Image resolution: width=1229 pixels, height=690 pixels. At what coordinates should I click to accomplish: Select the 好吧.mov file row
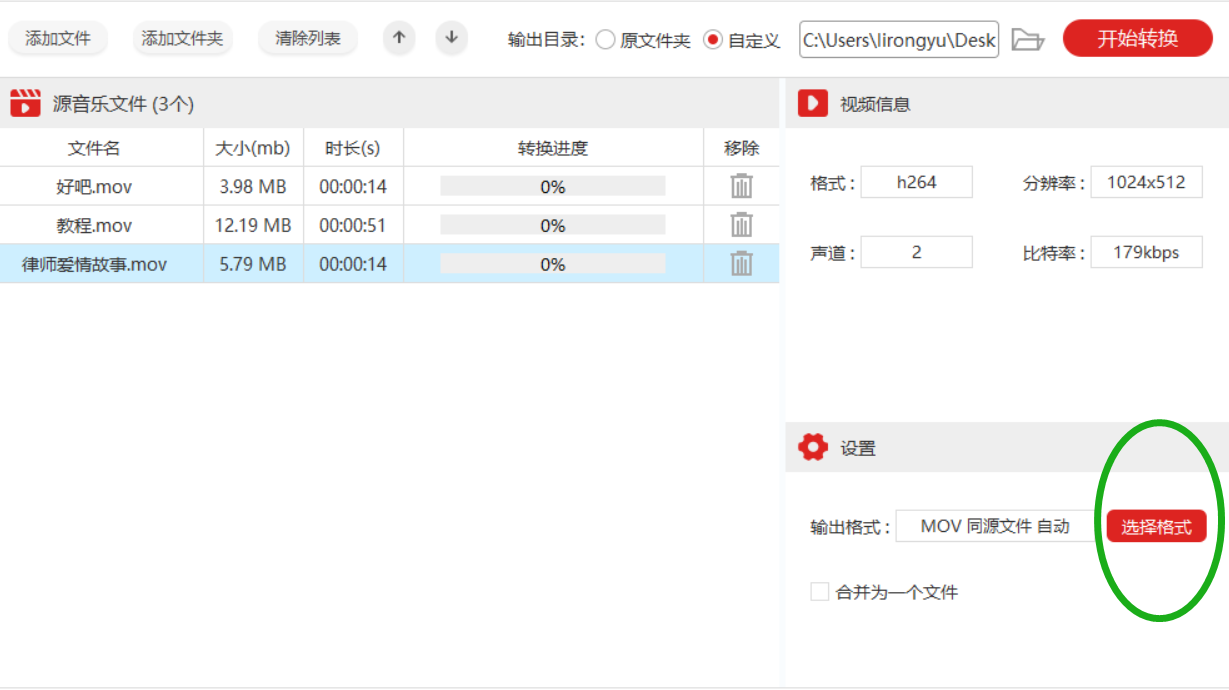389,186
